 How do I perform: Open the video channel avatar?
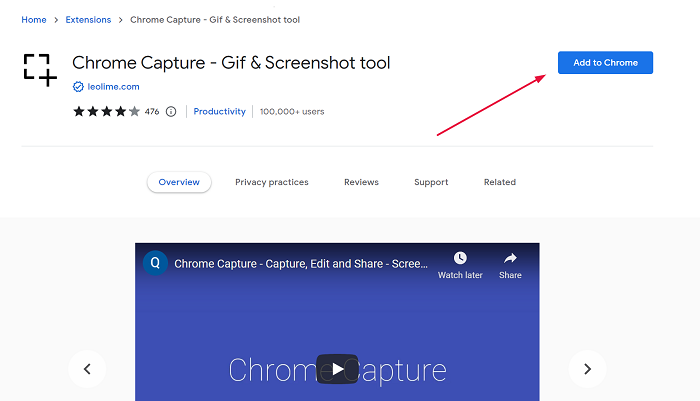pos(155,263)
